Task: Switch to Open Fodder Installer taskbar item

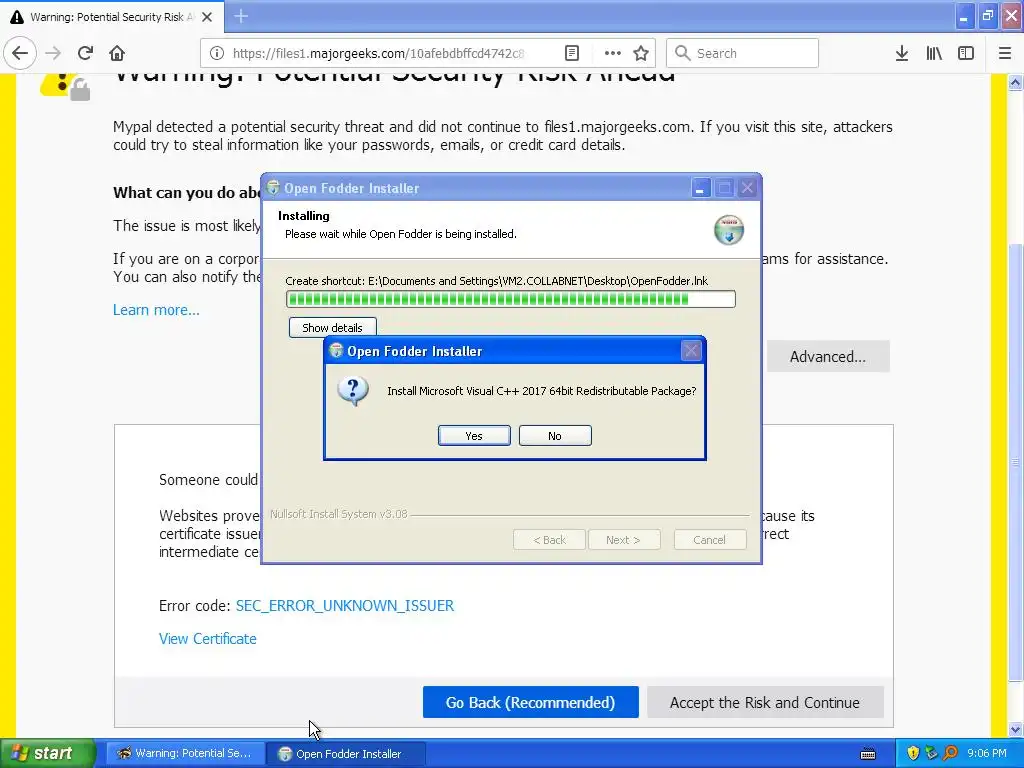Action: (345, 753)
